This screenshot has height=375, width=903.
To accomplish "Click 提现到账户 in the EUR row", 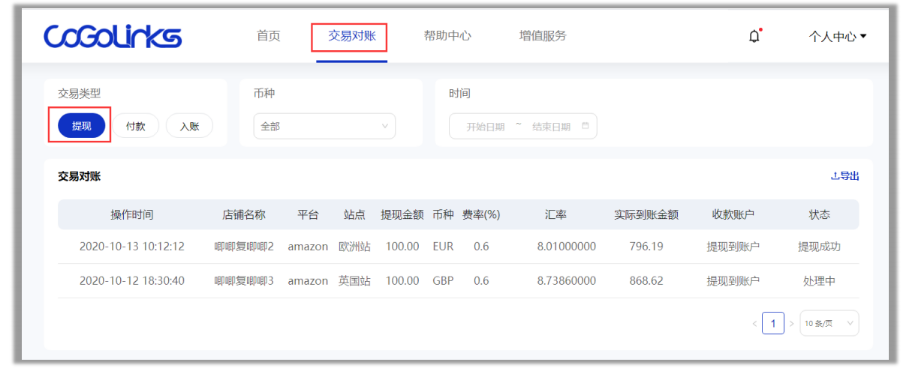I will click(x=733, y=247).
